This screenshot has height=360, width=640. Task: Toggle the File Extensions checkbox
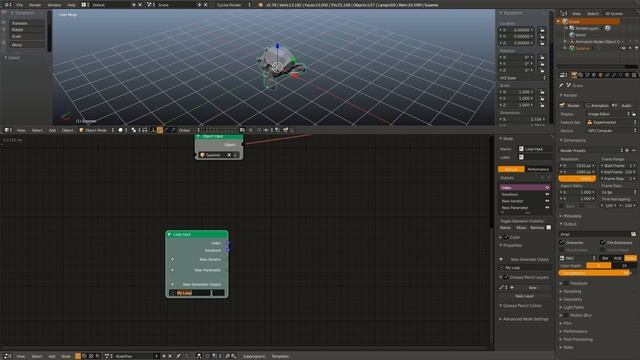point(602,242)
